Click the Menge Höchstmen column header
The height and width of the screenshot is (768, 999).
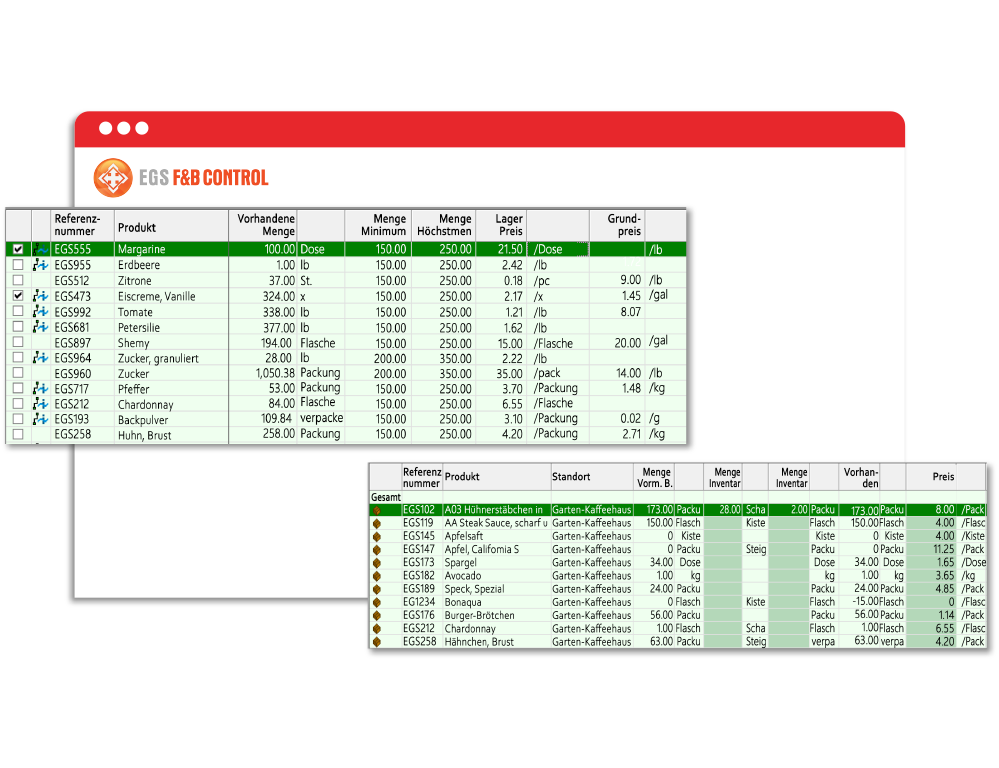point(444,225)
